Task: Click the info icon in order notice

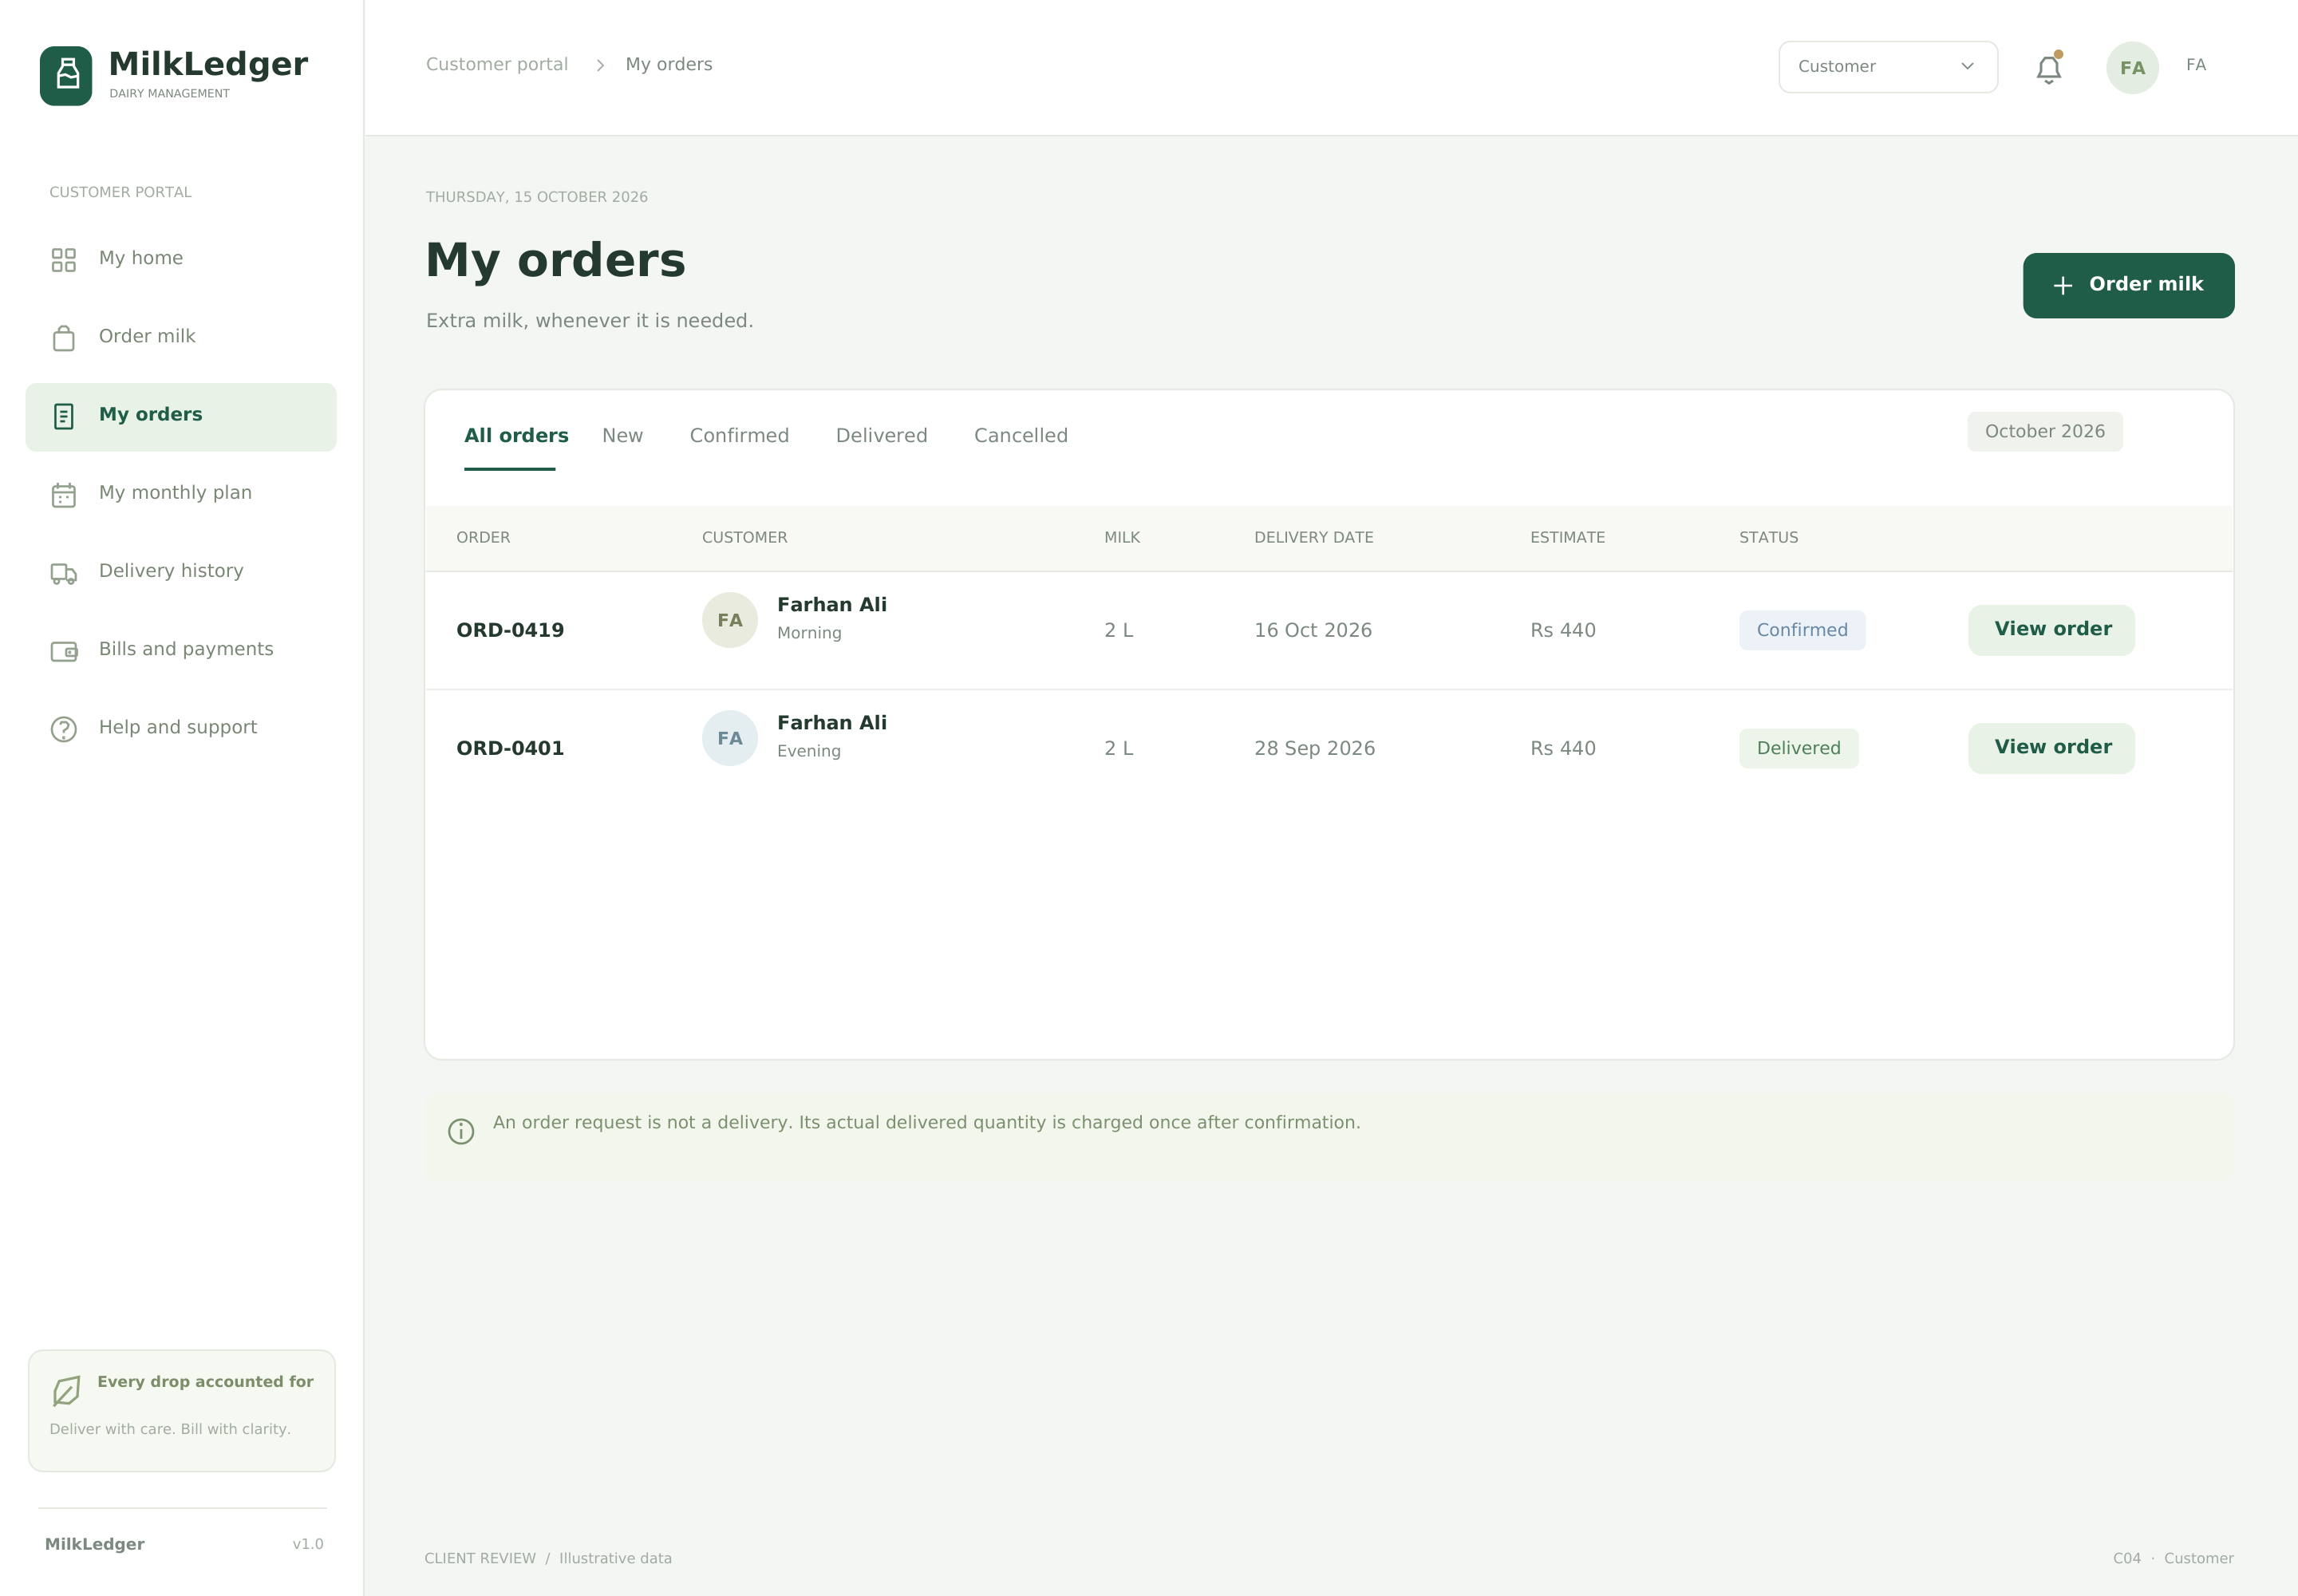Action: click(461, 1131)
